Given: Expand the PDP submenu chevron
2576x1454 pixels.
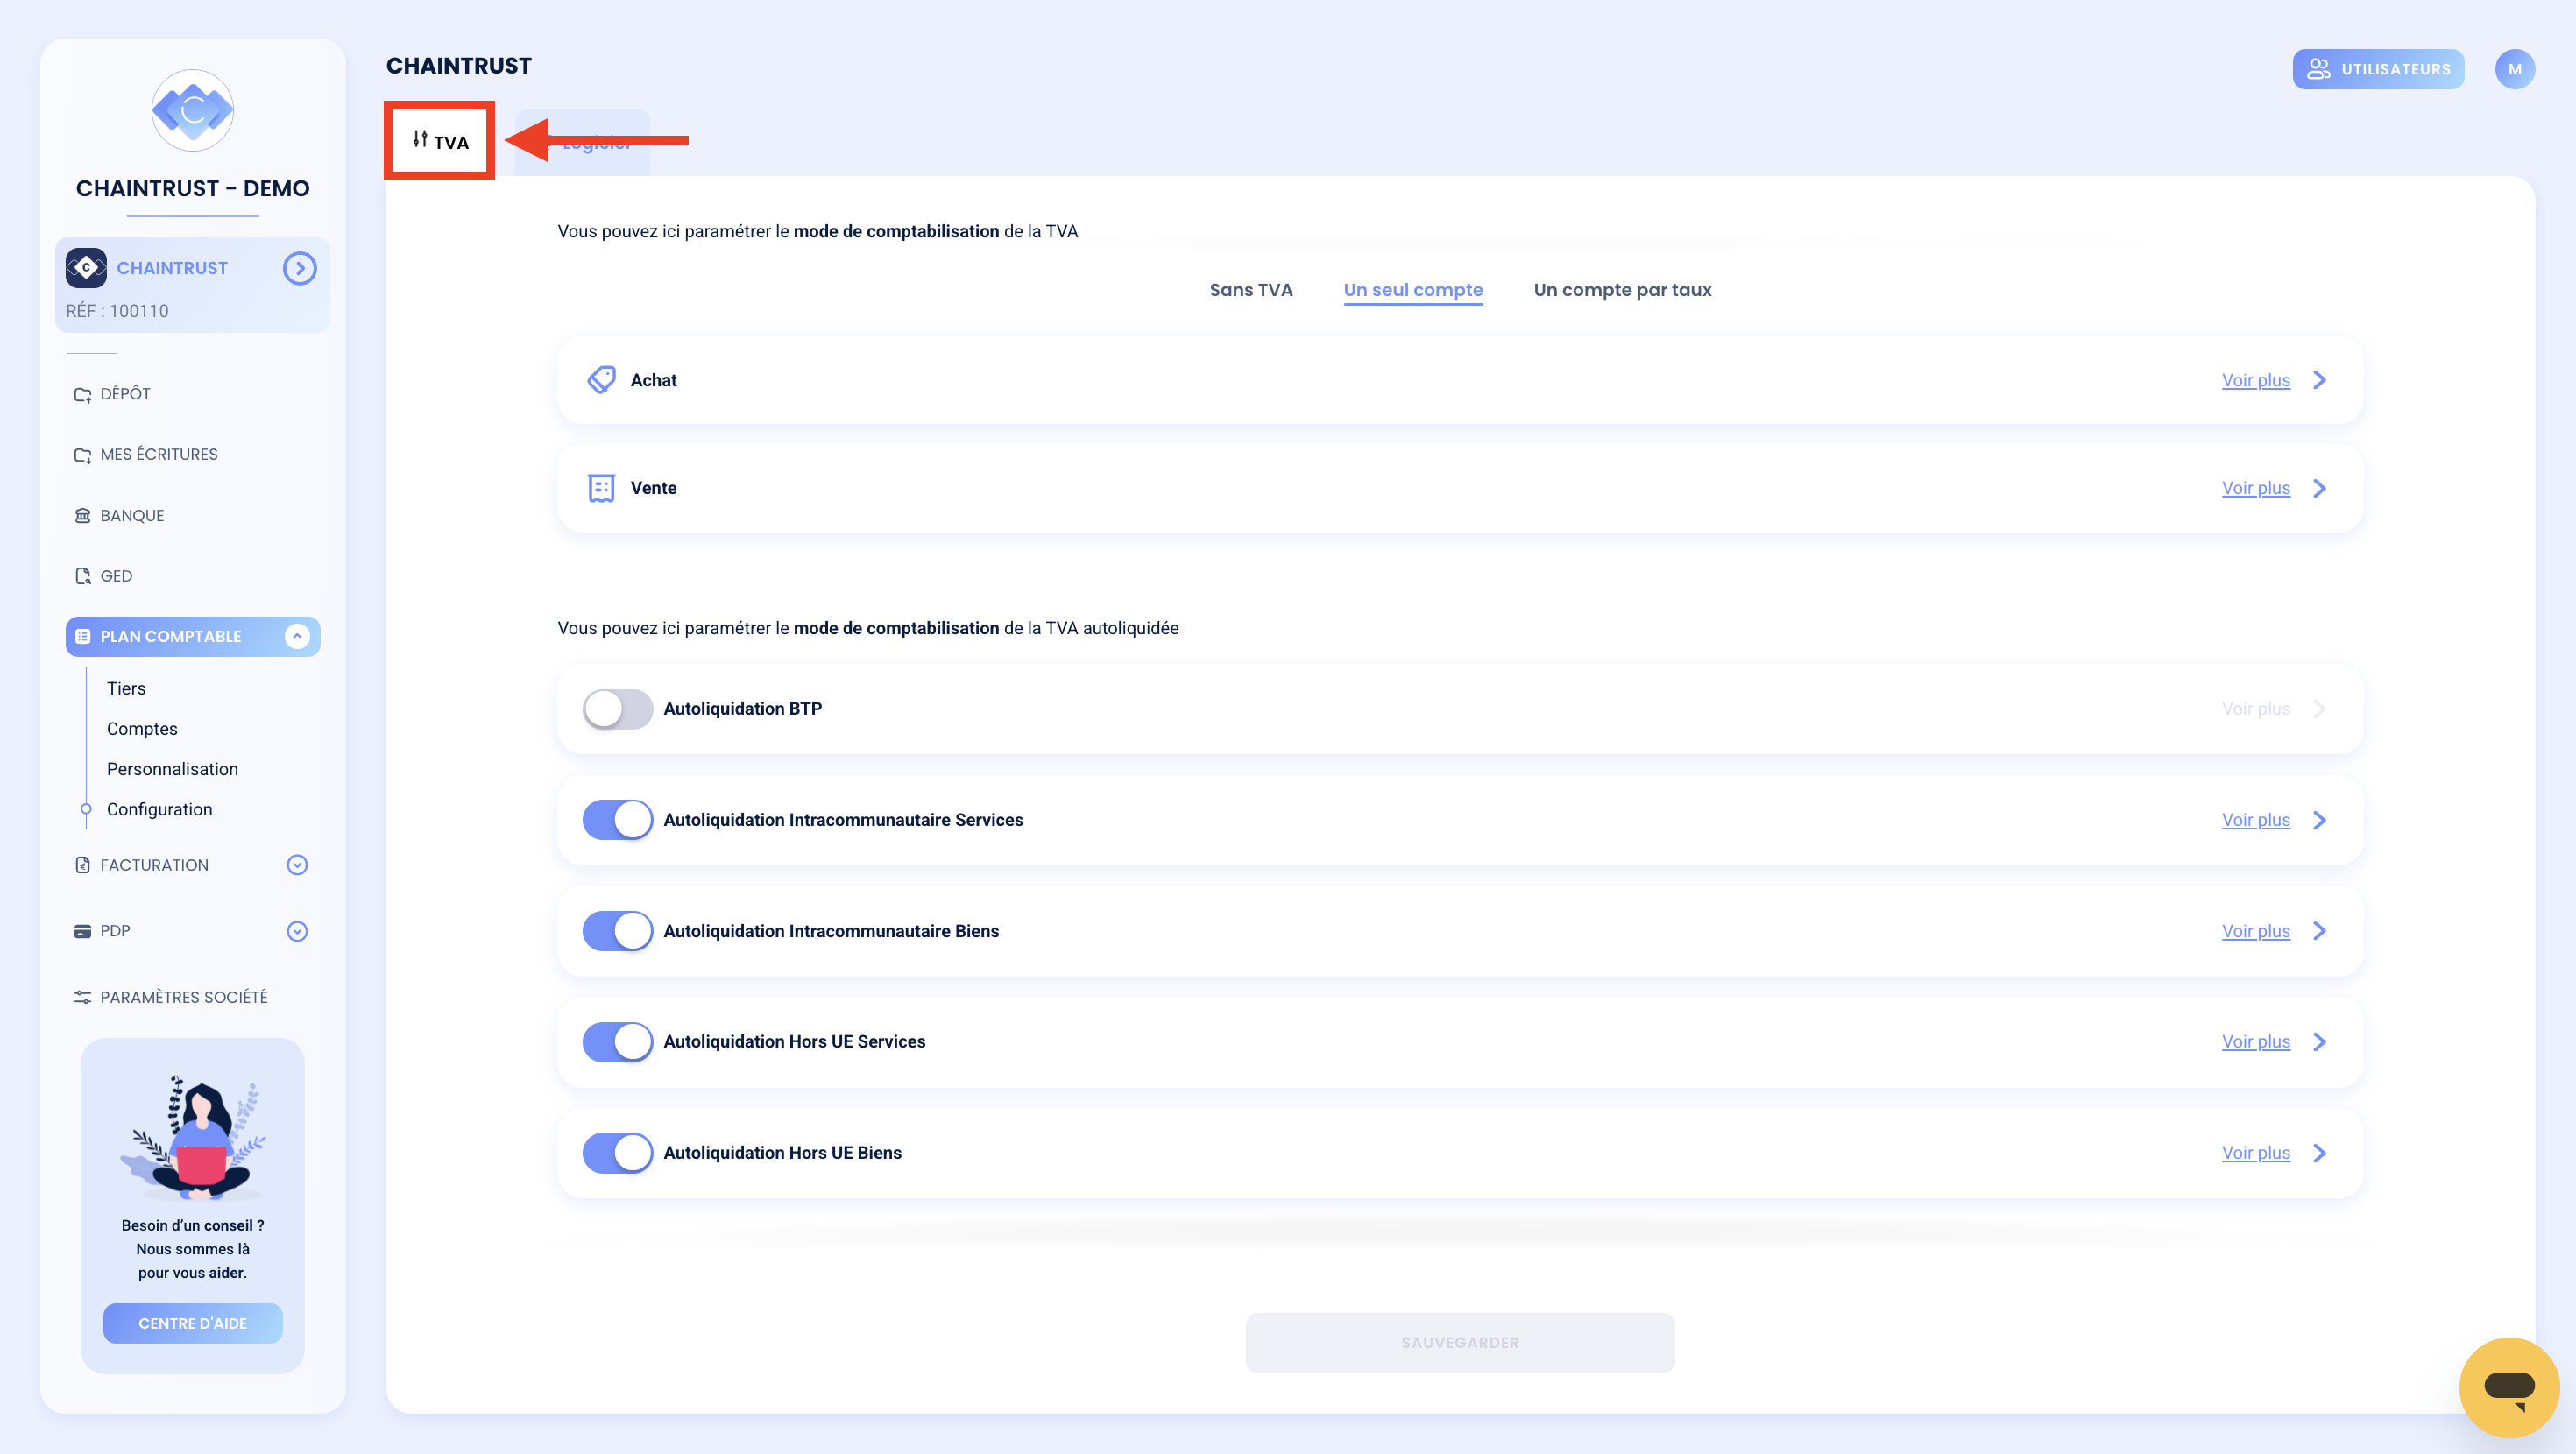Looking at the screenshot, I should pyautogui.click(x=297, y=932).
